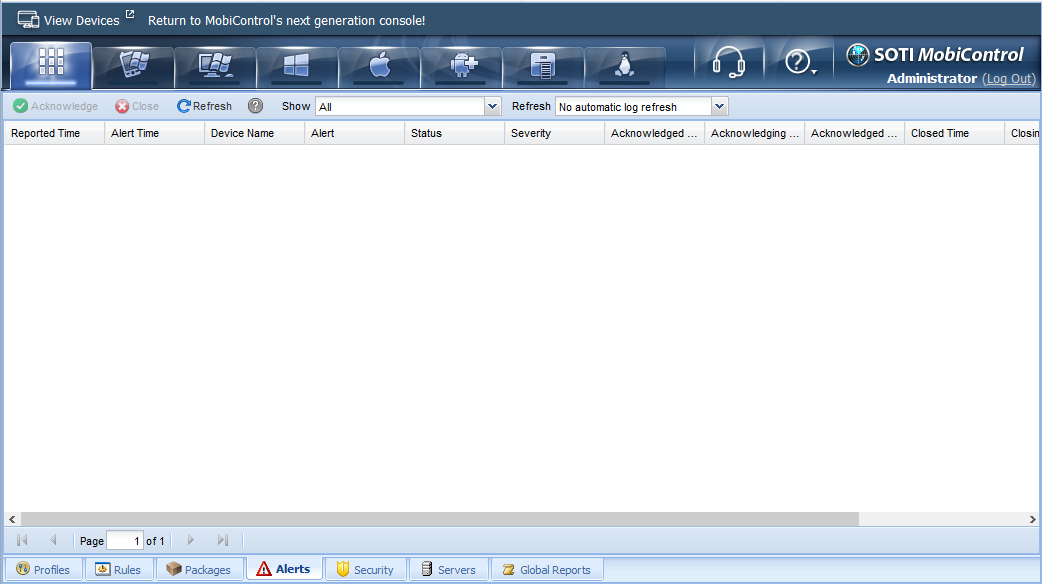Switch to the Profiles tab
Screen dimensions: 1042x584
point(43,570)
